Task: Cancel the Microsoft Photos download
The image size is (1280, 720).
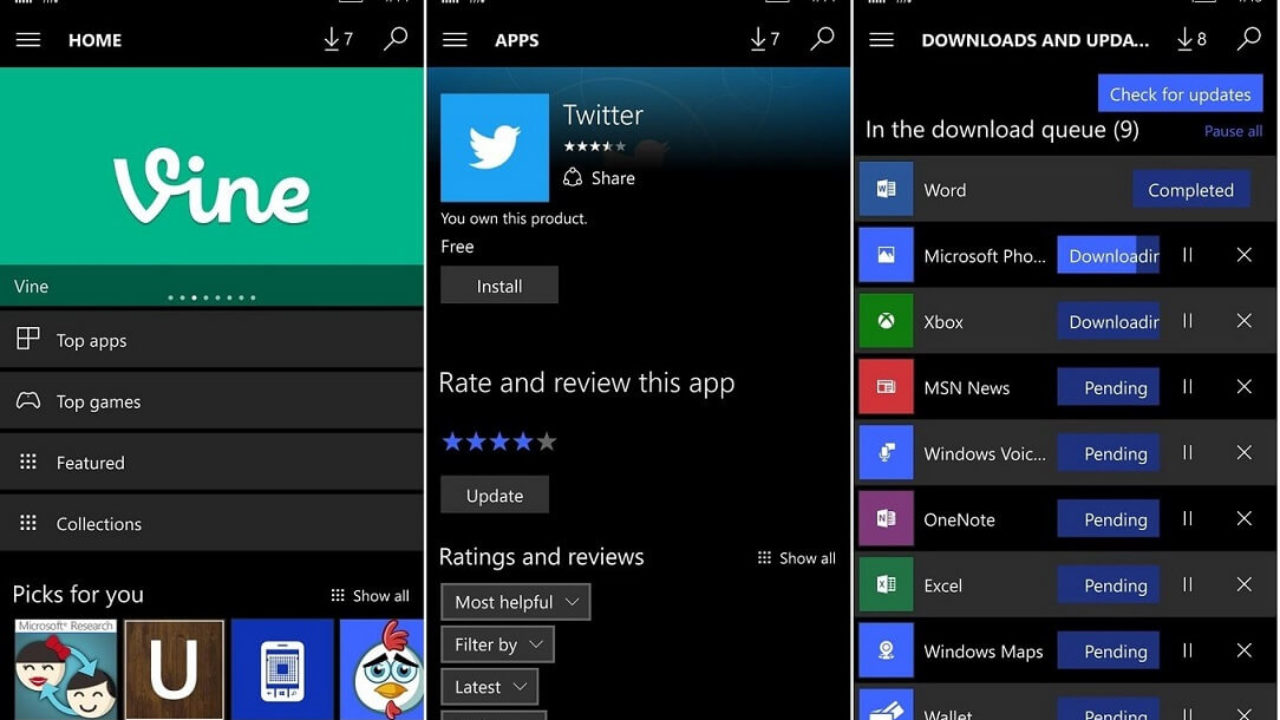Action: point(1244,255)
